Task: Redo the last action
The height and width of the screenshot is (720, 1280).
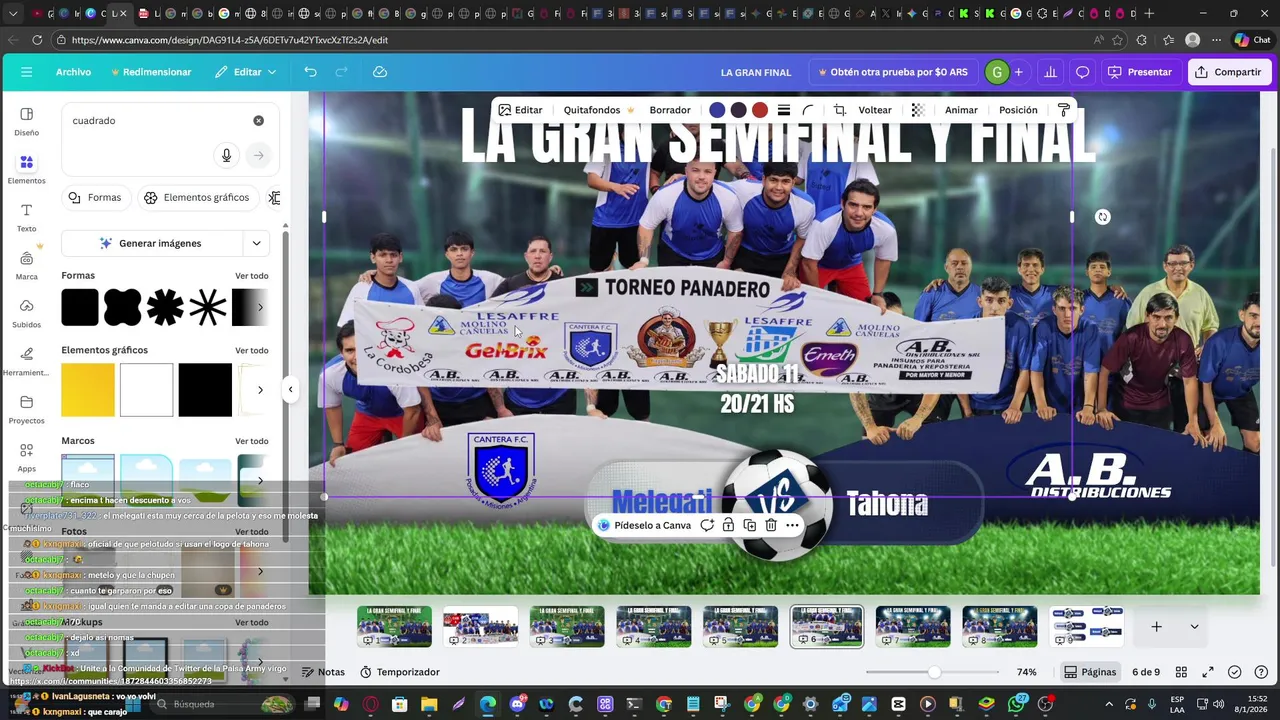Action: (x=341, y=72)
